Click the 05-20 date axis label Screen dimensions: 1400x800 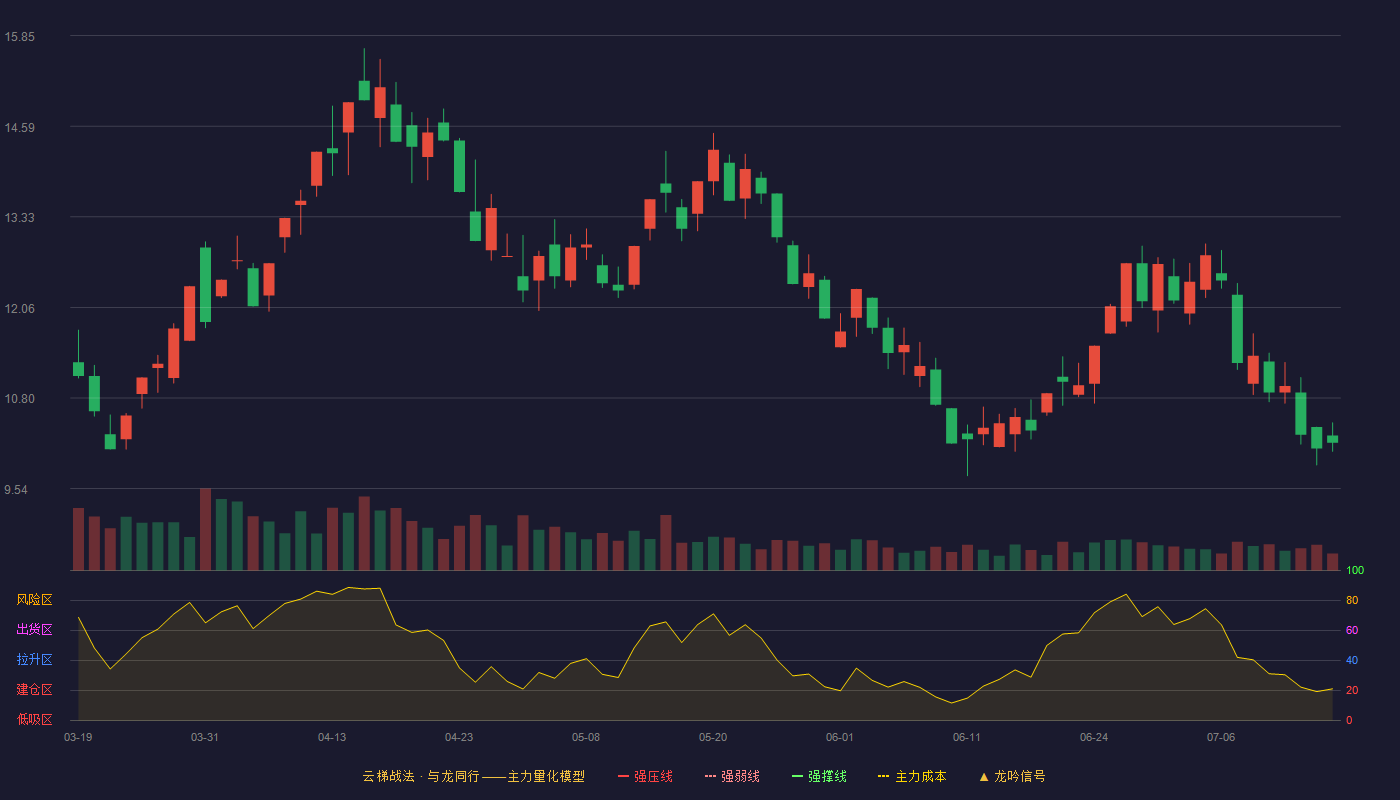[x=713, y=737]
